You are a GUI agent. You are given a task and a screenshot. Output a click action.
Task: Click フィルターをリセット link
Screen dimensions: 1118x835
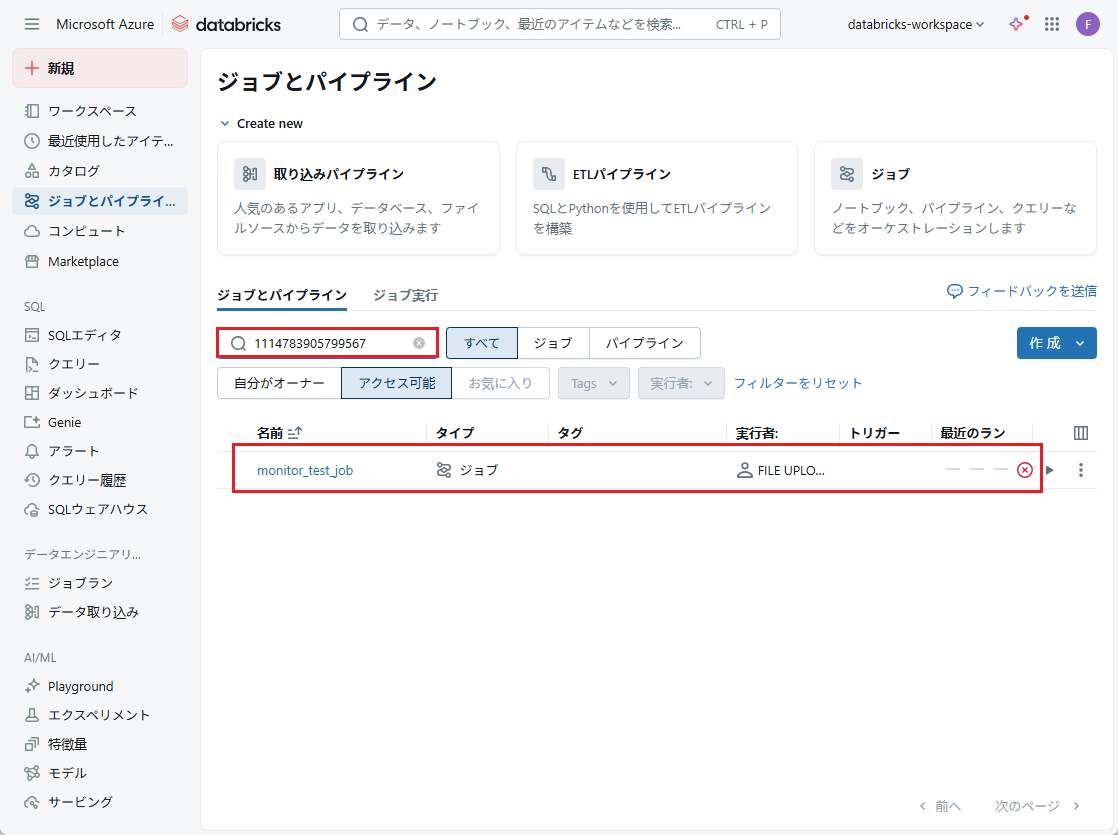pyautogui.click(x=797, y=383)
